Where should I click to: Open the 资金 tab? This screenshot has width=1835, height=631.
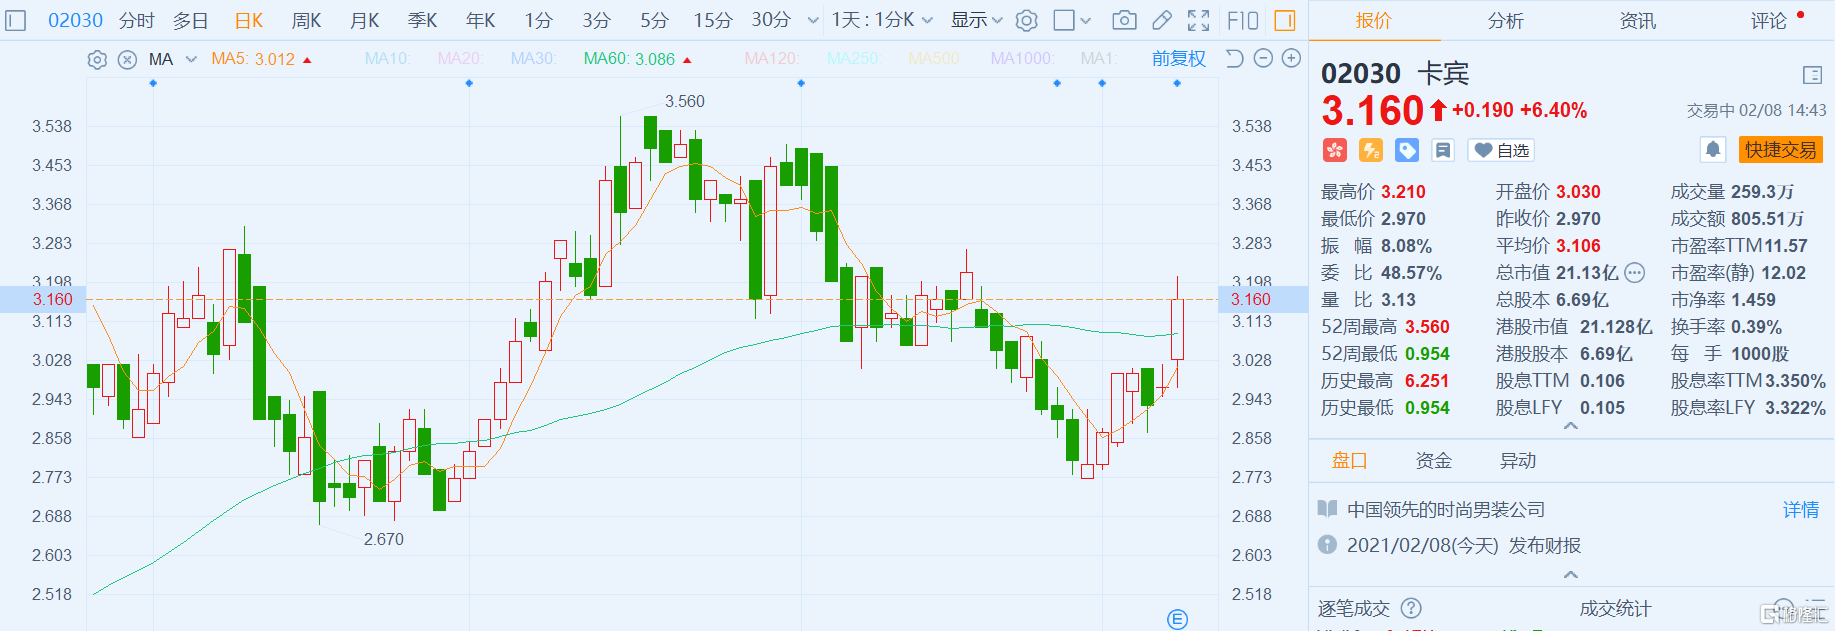pyautogui.click(x=1433, y=461)
